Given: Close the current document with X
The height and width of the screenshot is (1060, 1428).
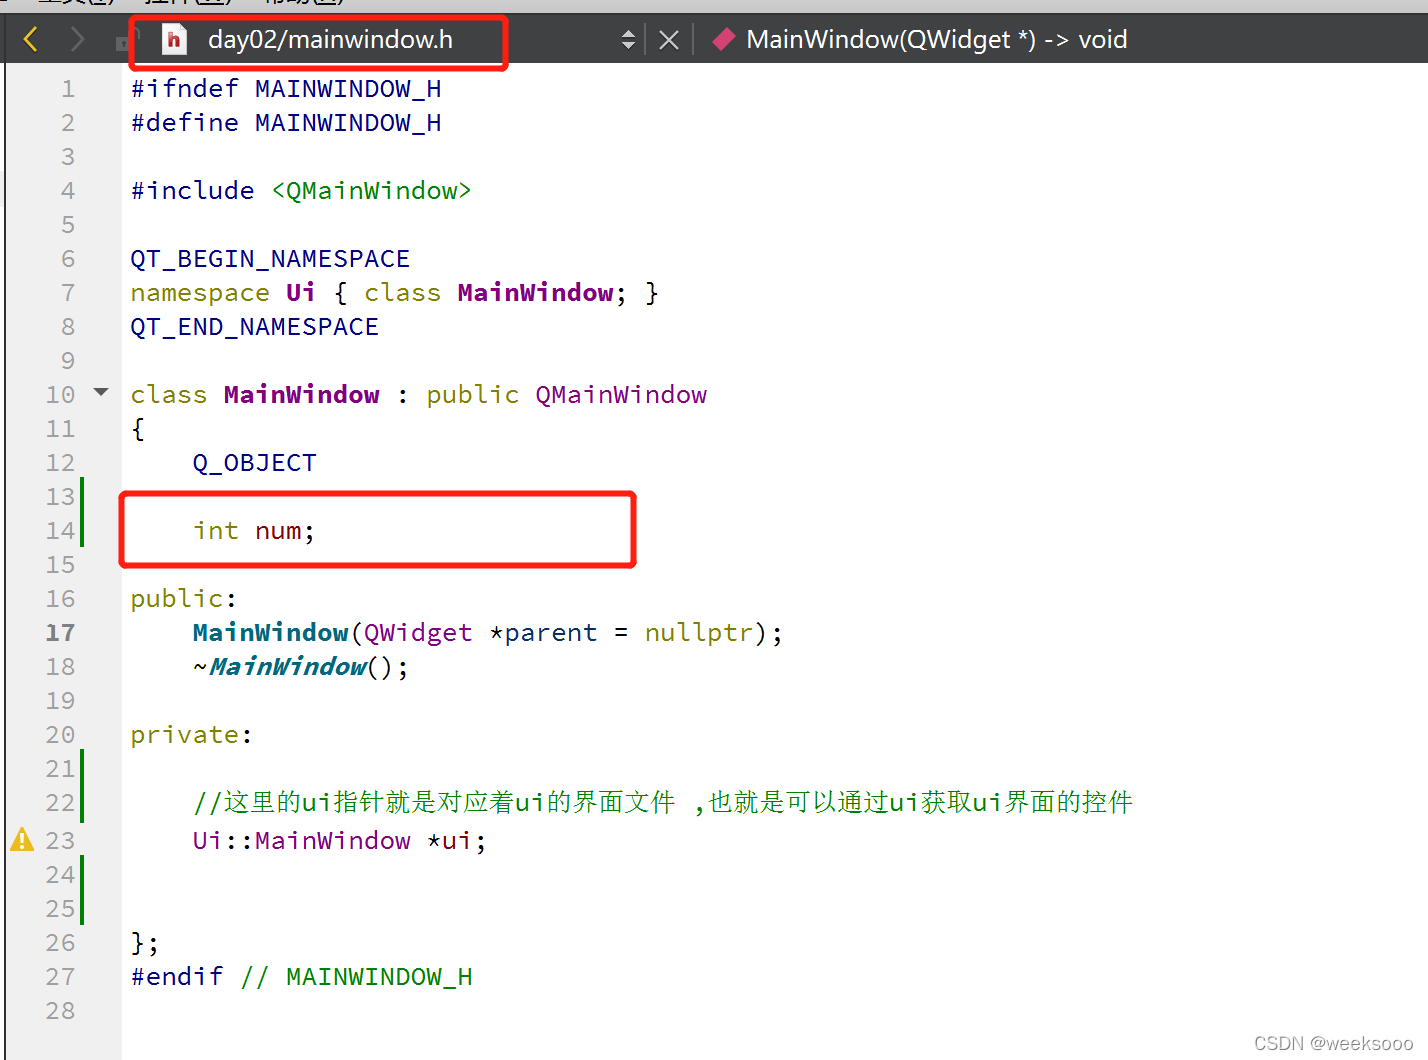Looking at the screenshot, I should click(x=669, y=40).
